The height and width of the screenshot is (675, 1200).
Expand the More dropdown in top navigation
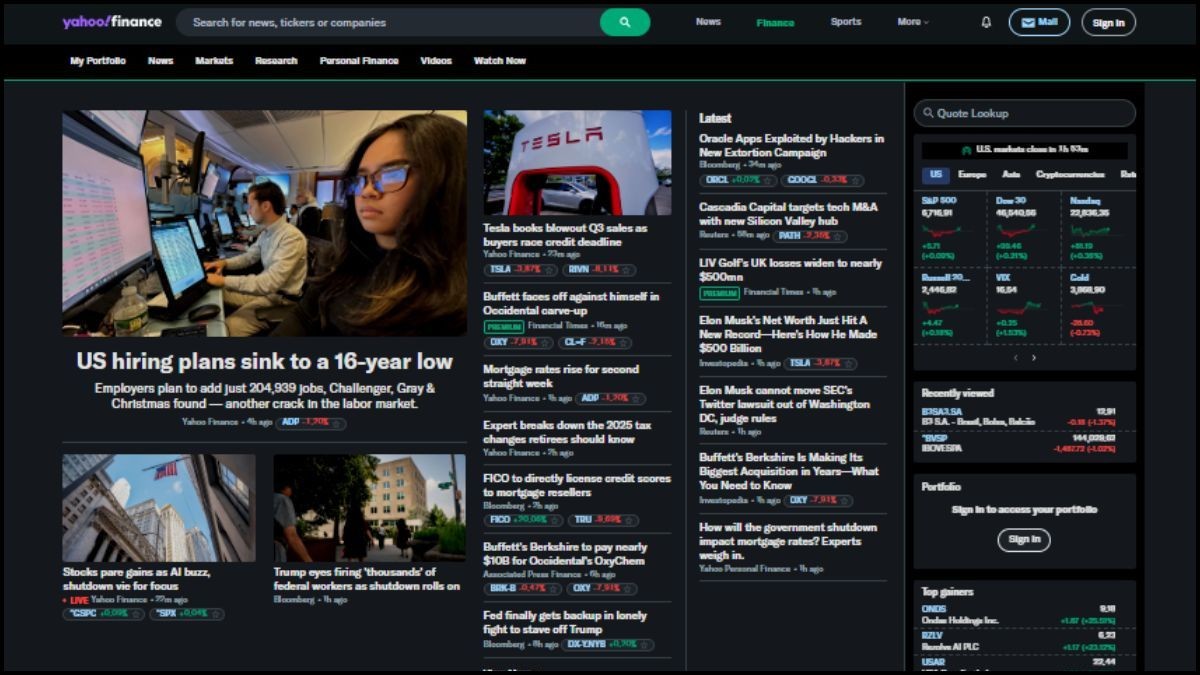[912, 22]
